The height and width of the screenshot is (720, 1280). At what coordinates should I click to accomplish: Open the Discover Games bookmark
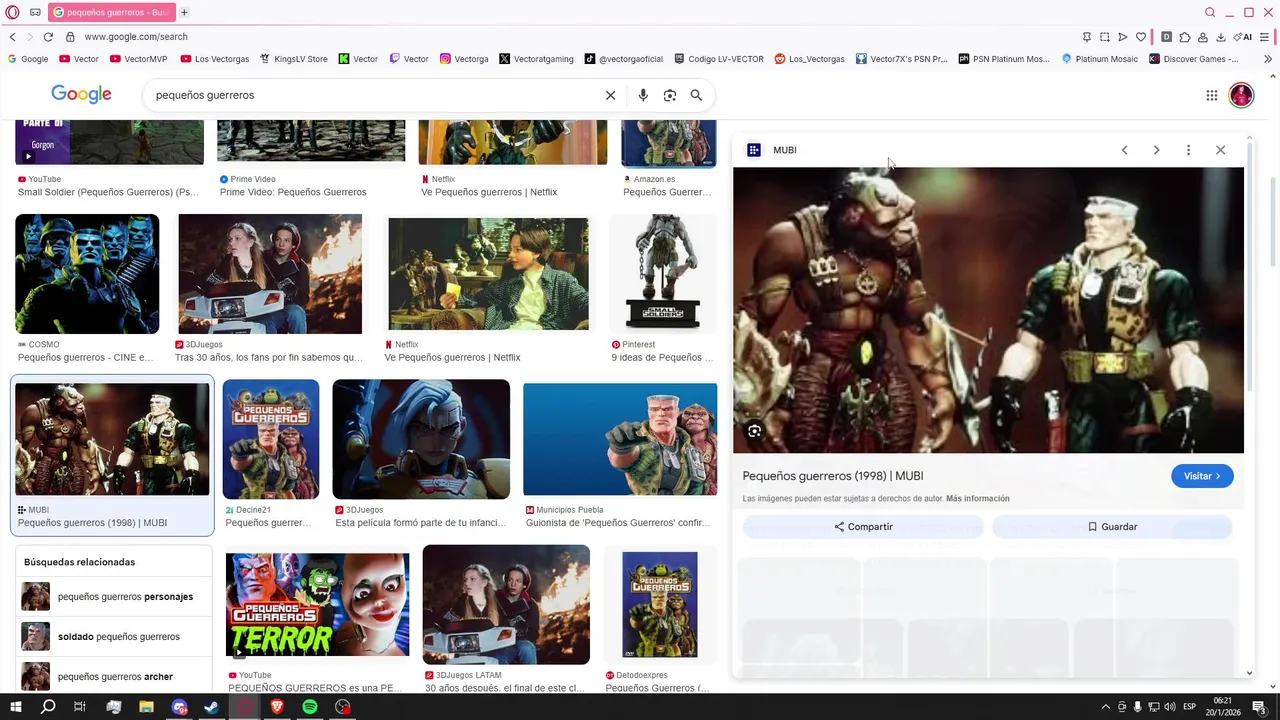coord(1193,59)
